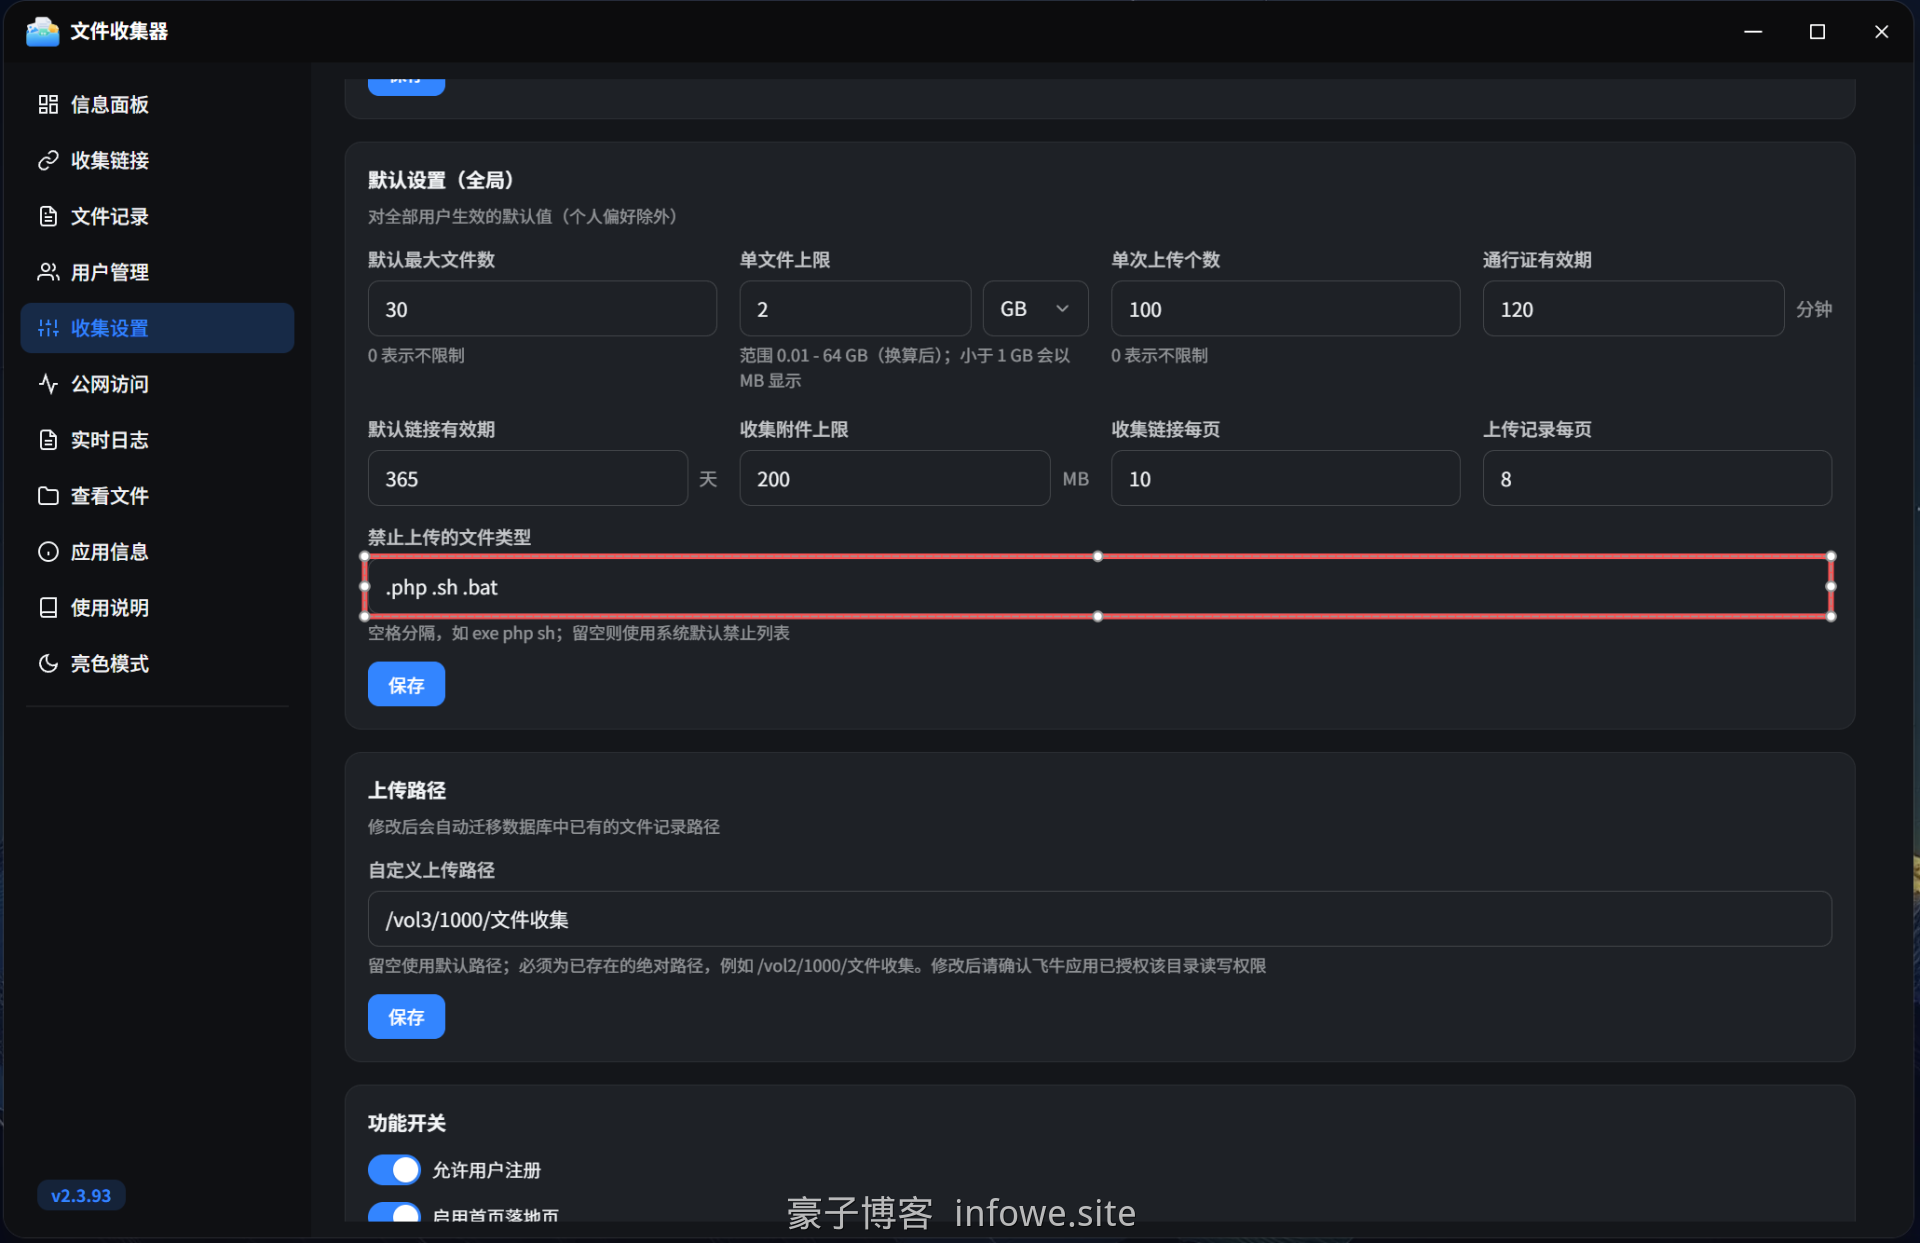Maximize the 文件收集器 window
Viewport: 1920px width, 1243px height.
pos(1817,32)
